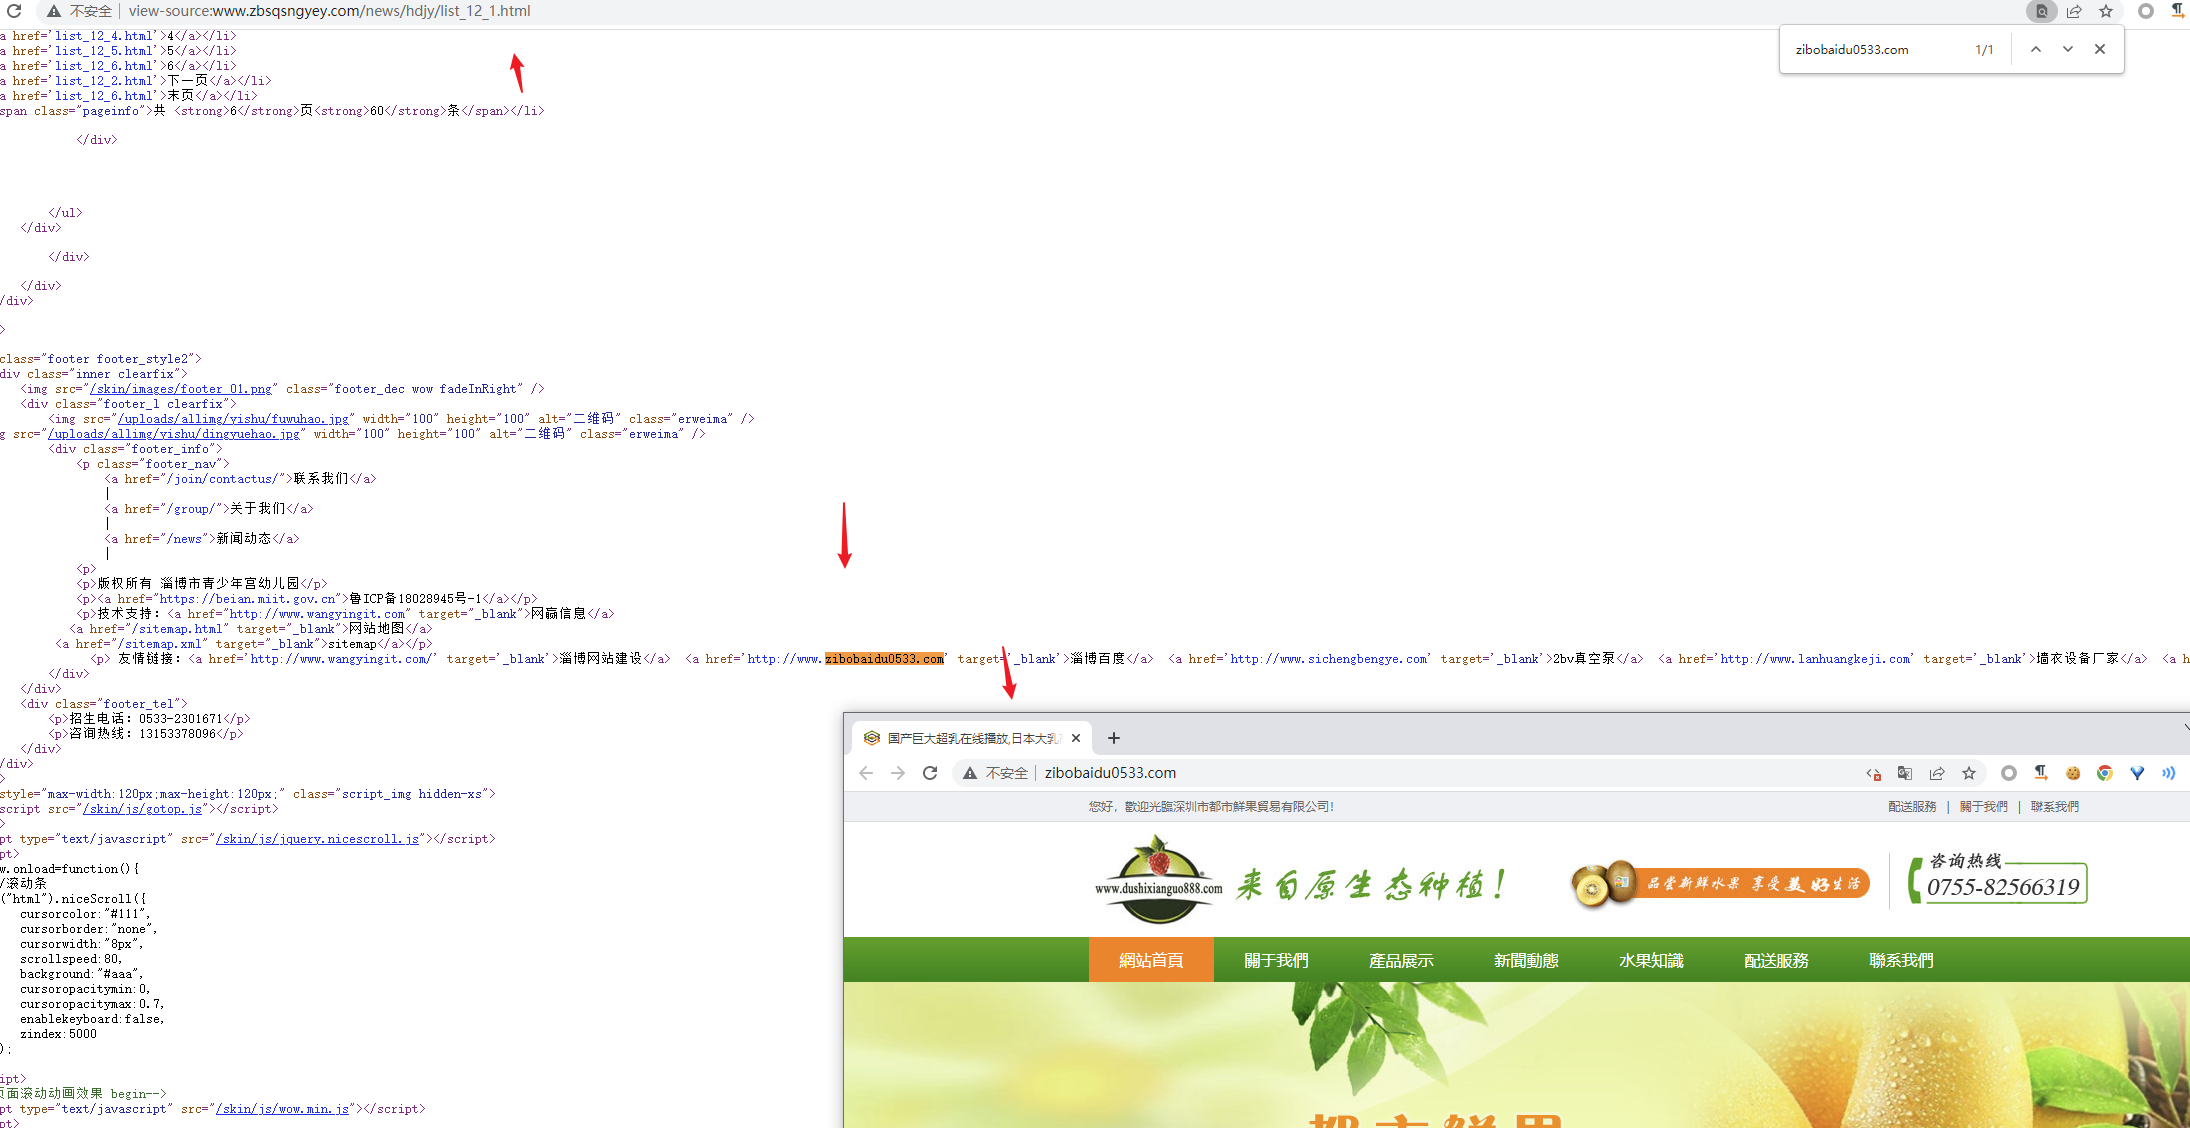Image resolution: width=2190 pixels, height=1128 pixels.
Task: Open 產品展示 navigation item
Action: click(1401, 960)
